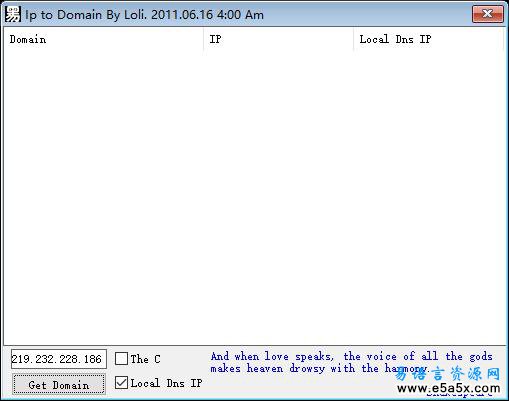Uncheck the Local Dns IP checkbox
Screen dimensions: 509x401
(121, 383)
